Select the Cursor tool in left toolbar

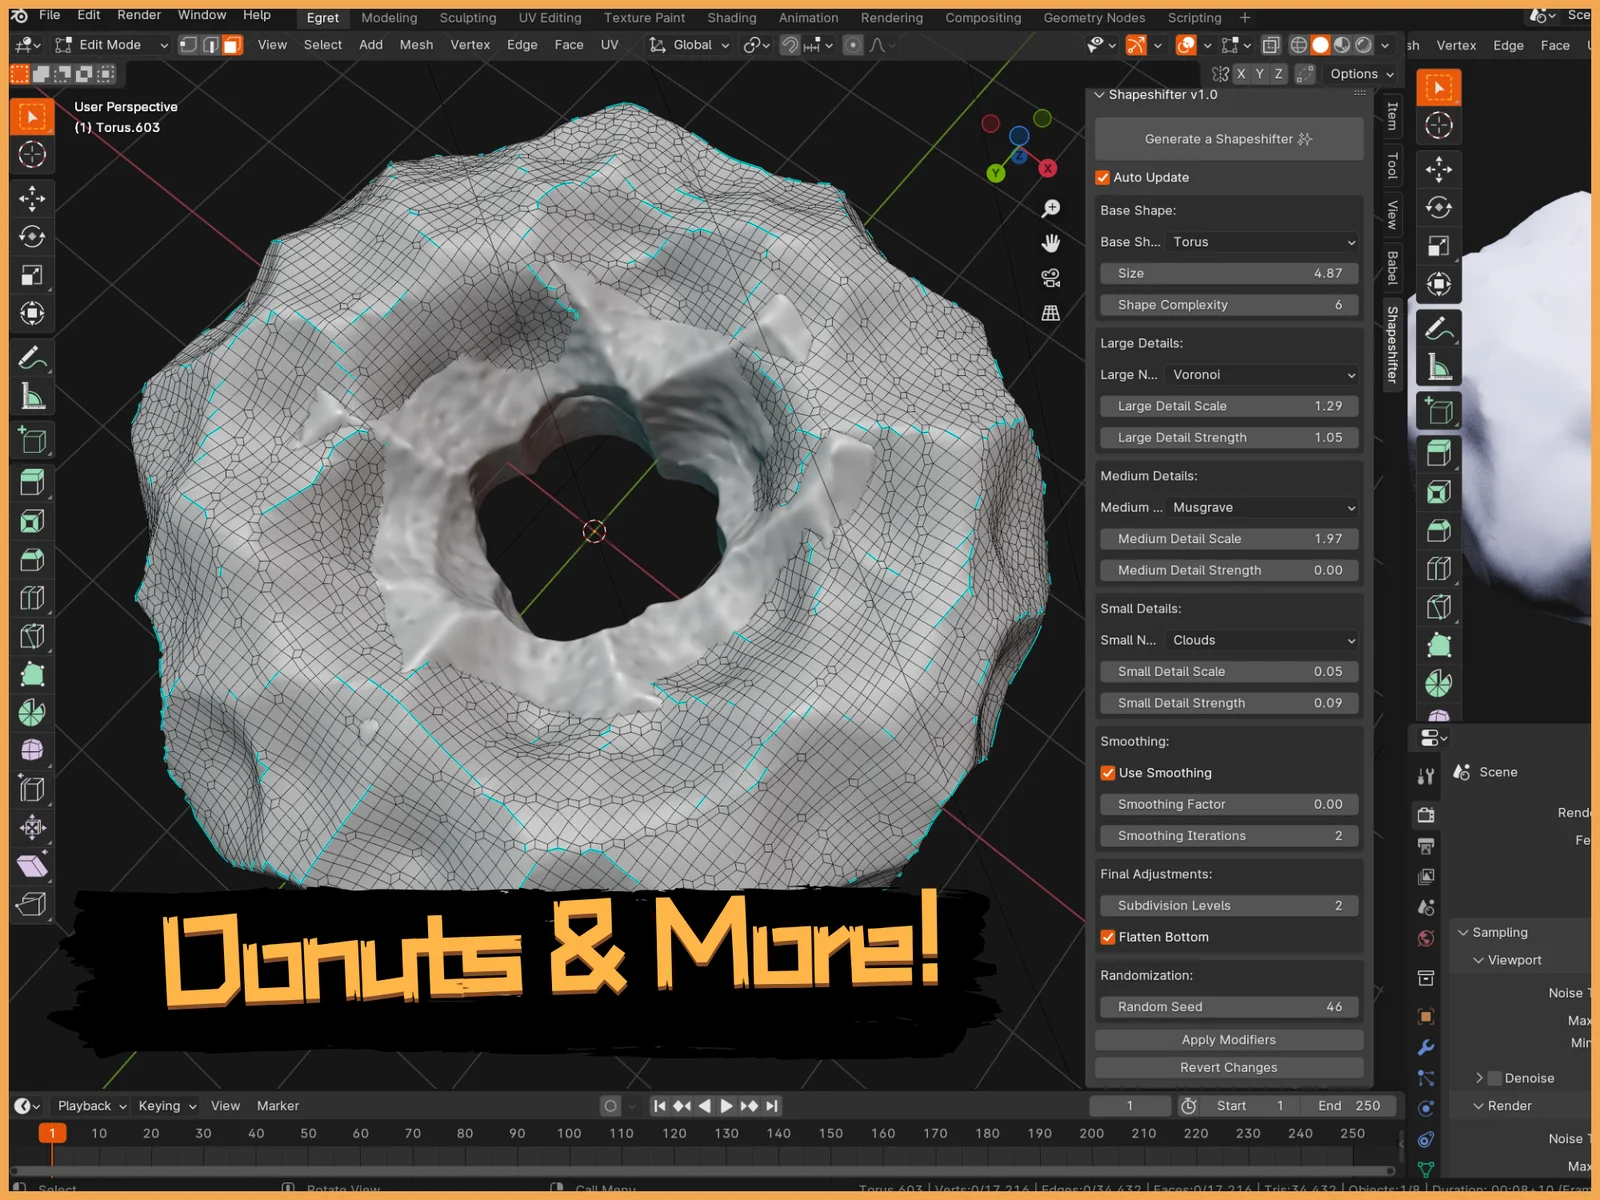click(32, 154)
